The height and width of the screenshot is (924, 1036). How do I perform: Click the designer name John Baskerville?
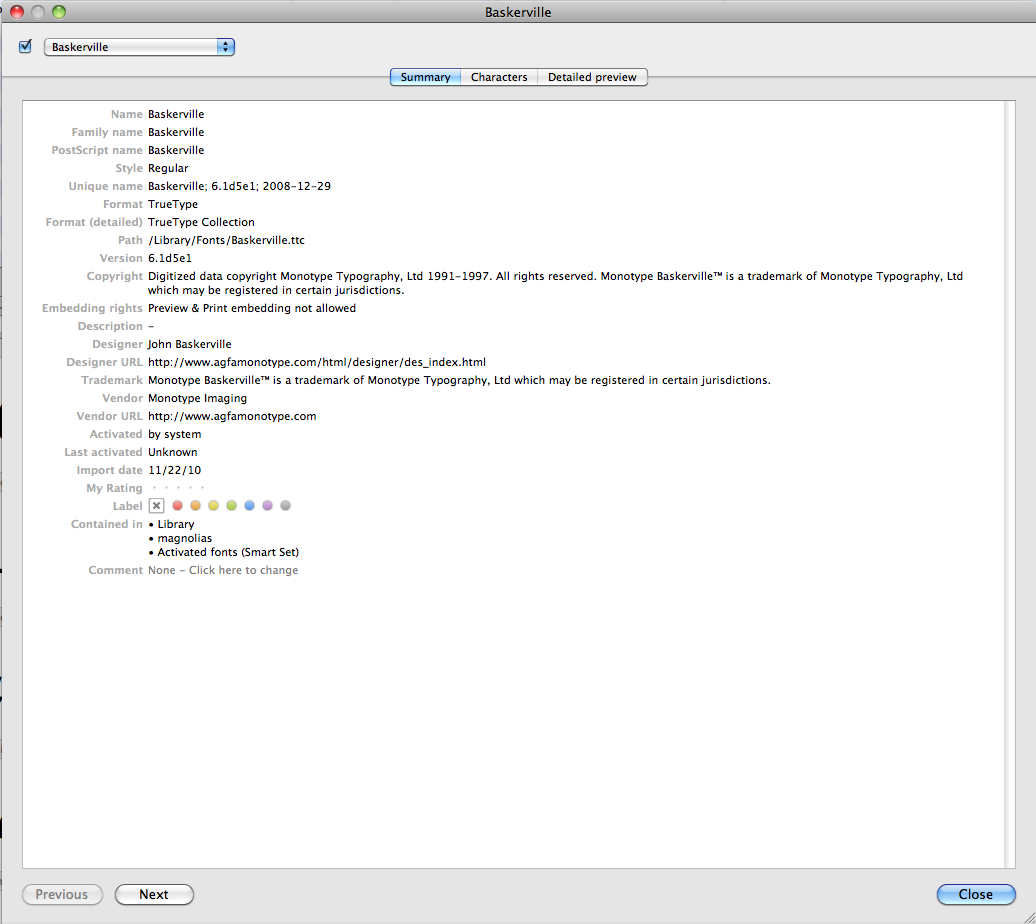click(x=190, y=344)
